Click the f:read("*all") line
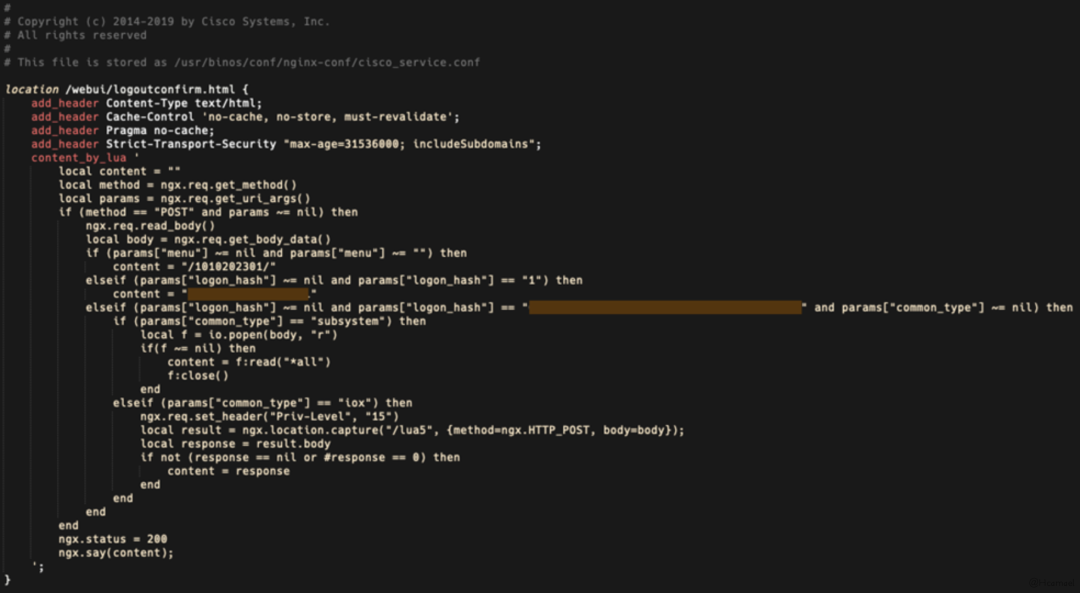Viewport: 1080px width, 593px height. [x=249, y=362]
